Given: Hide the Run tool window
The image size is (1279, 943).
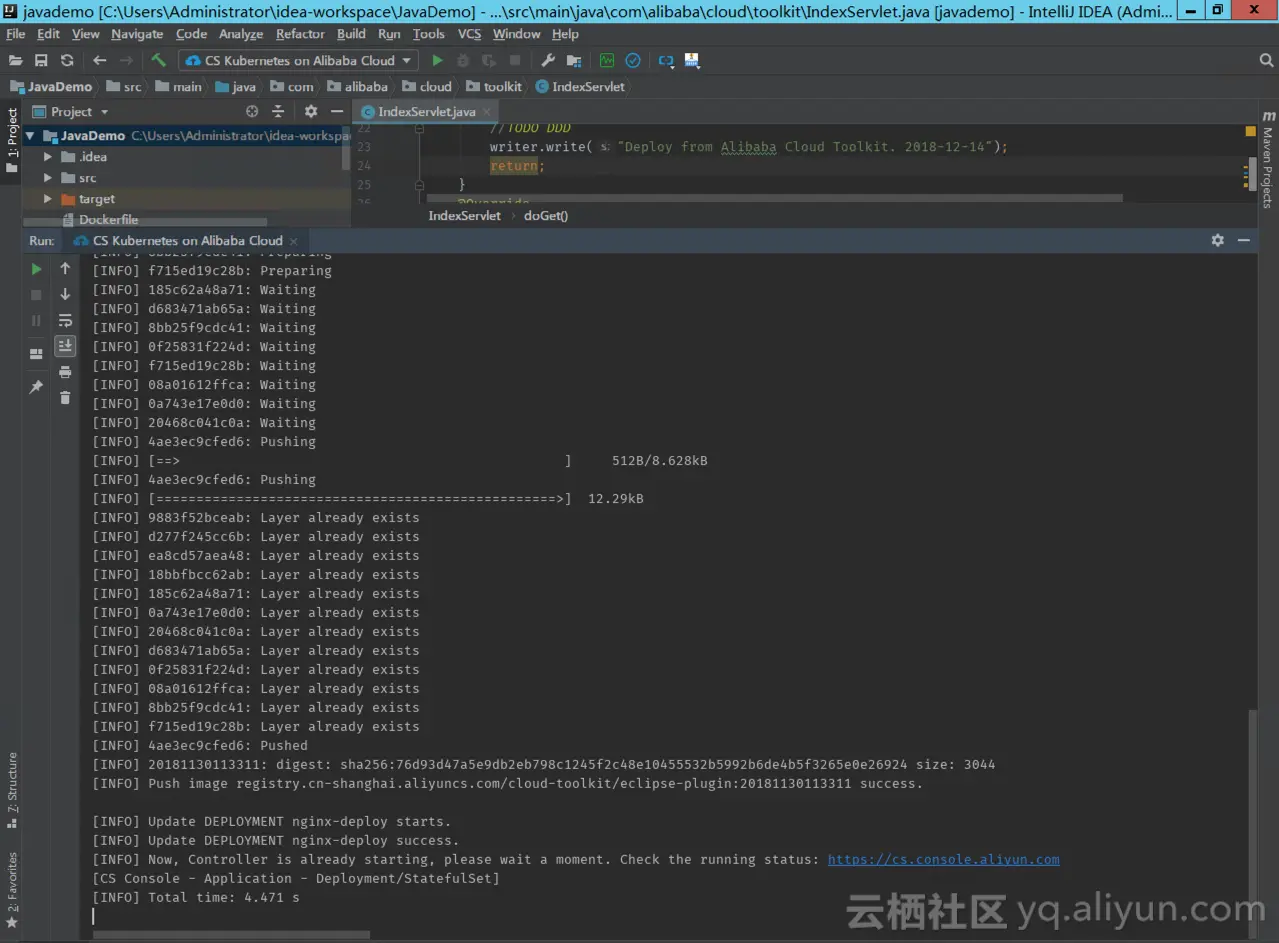Looking at the screenshot, I should pyautogui.click(x=1244, y=241).
